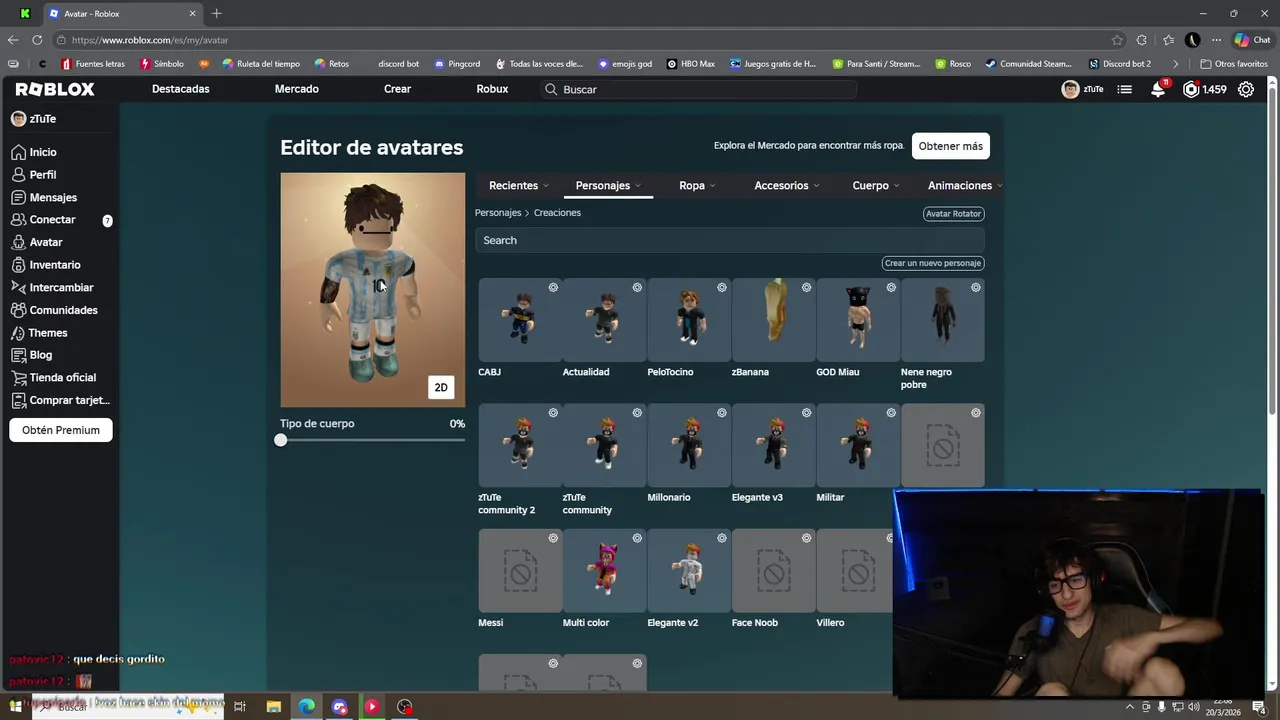Expand the Cuerpo dropdown

[x=876, y=186]
